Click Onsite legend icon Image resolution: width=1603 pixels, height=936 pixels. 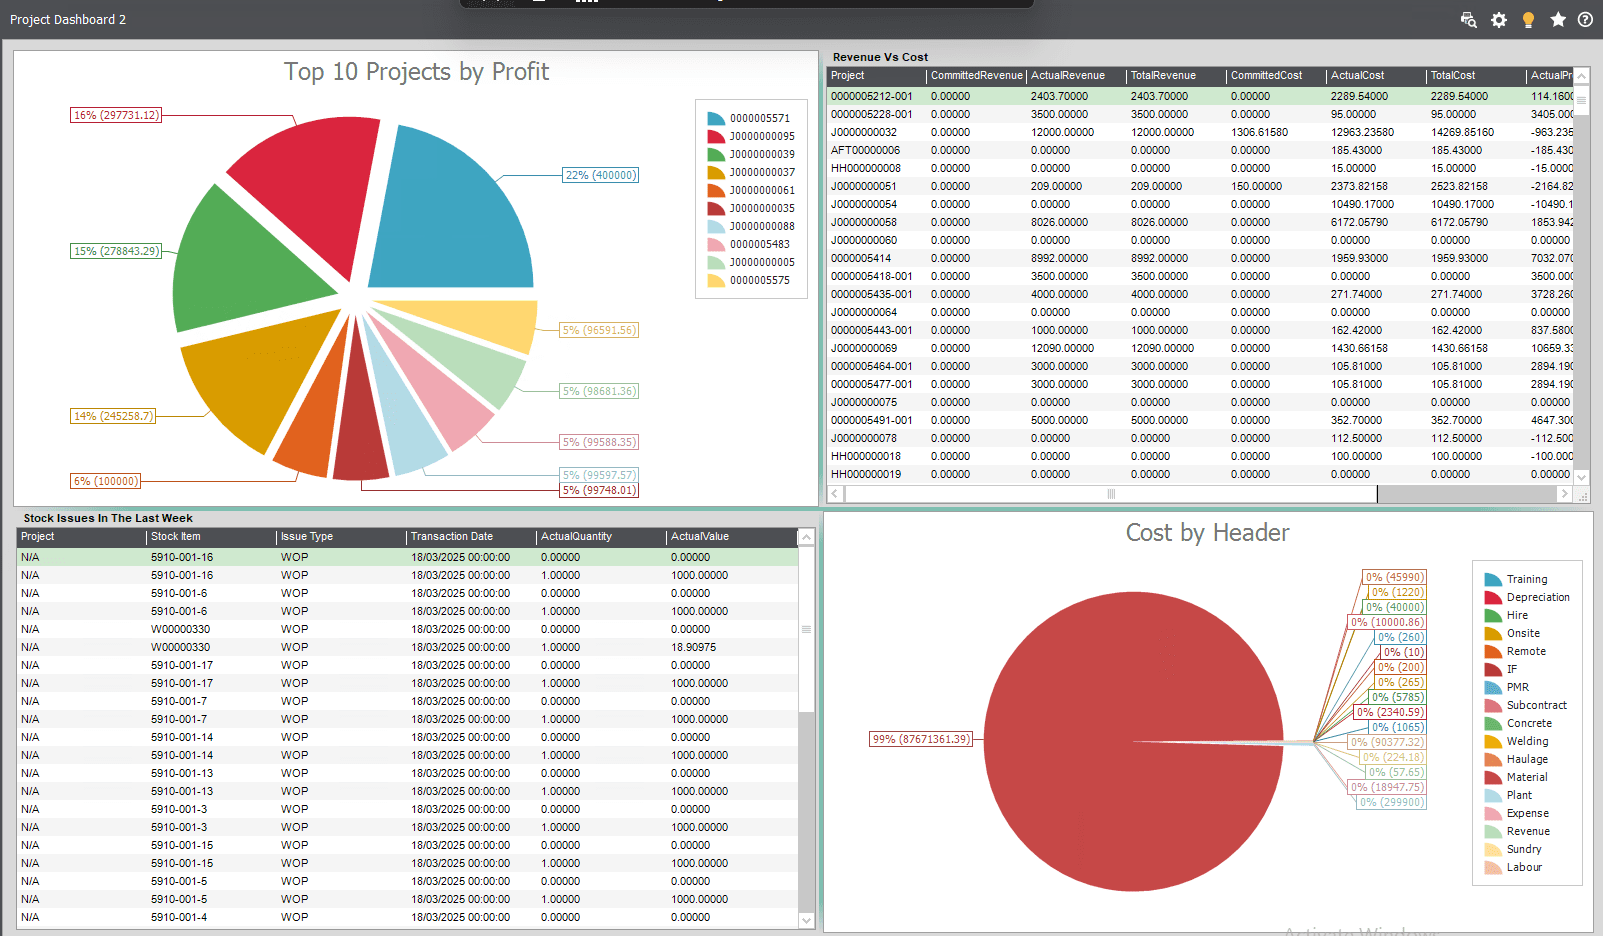pos(1493,633)
